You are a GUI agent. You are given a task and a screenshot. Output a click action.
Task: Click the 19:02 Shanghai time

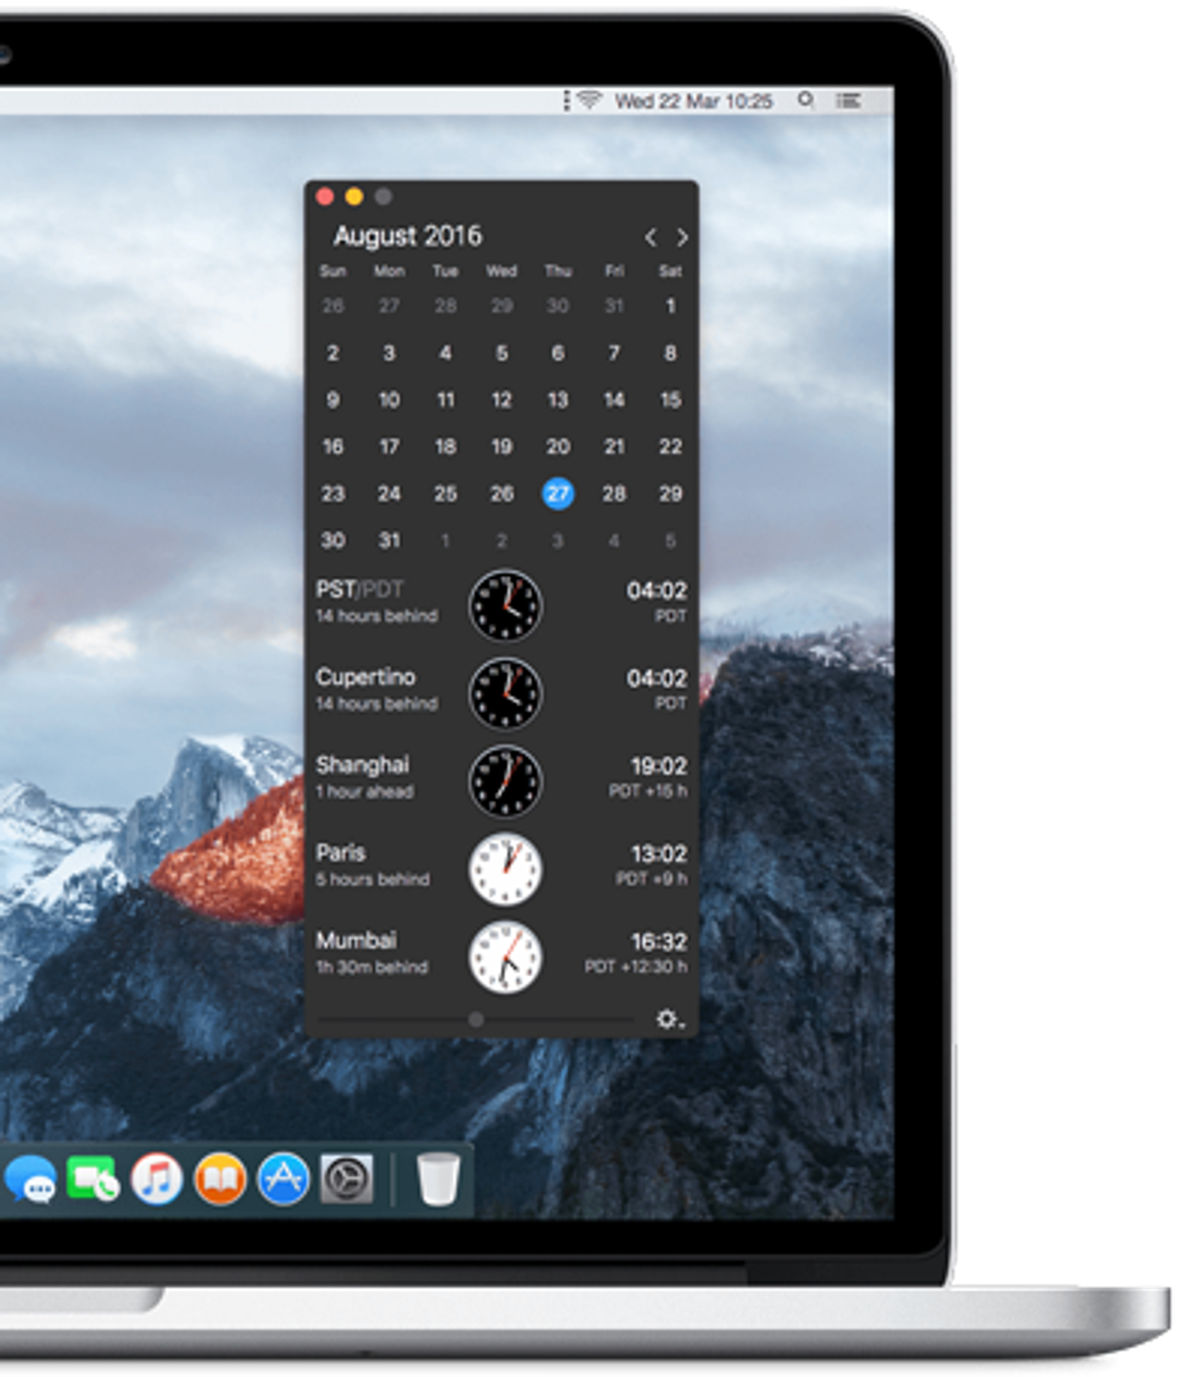pos(658,766)
